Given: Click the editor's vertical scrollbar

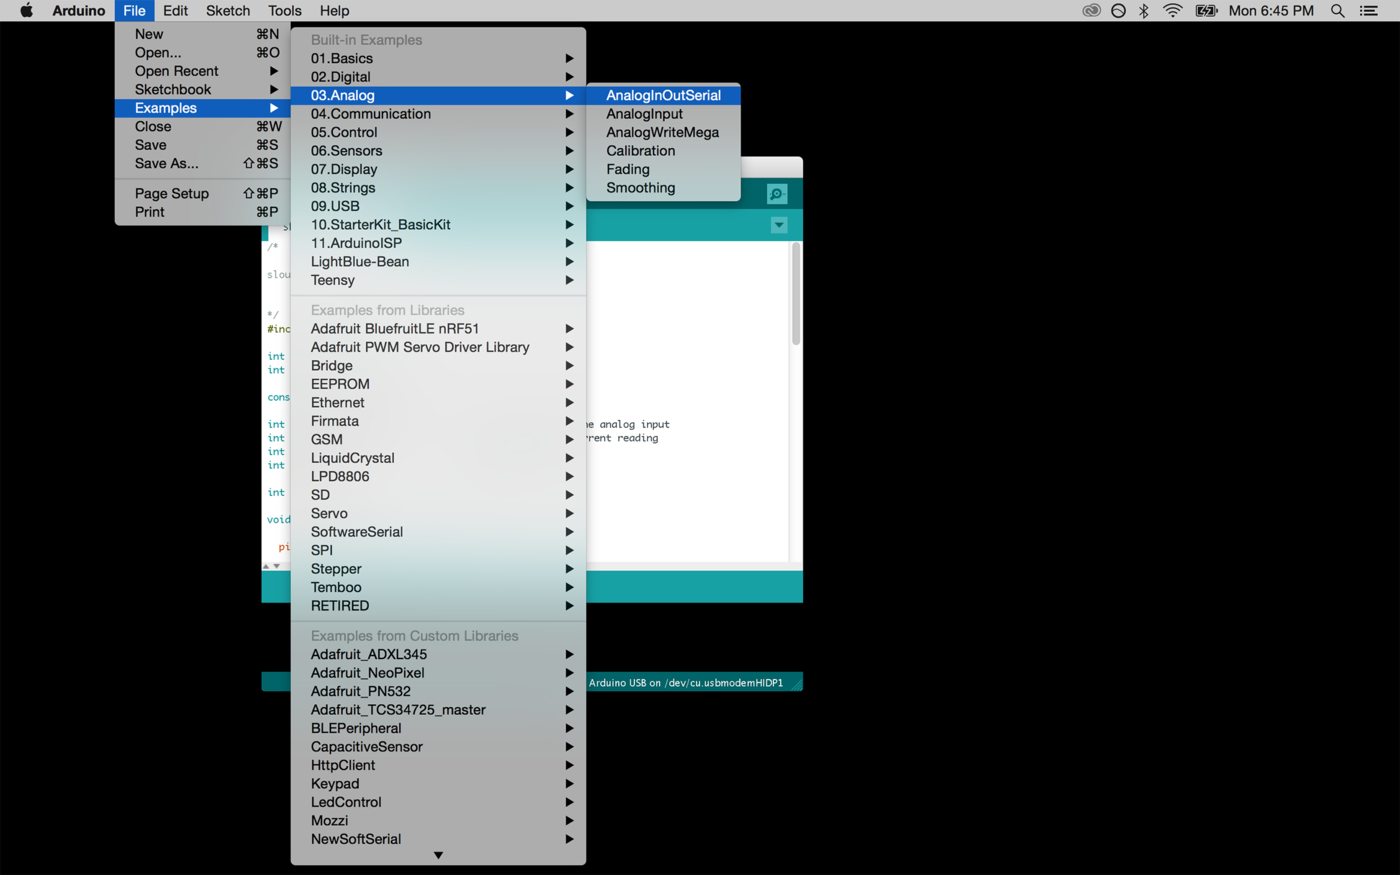Looking at the screenshot, I should pos(796,294).
